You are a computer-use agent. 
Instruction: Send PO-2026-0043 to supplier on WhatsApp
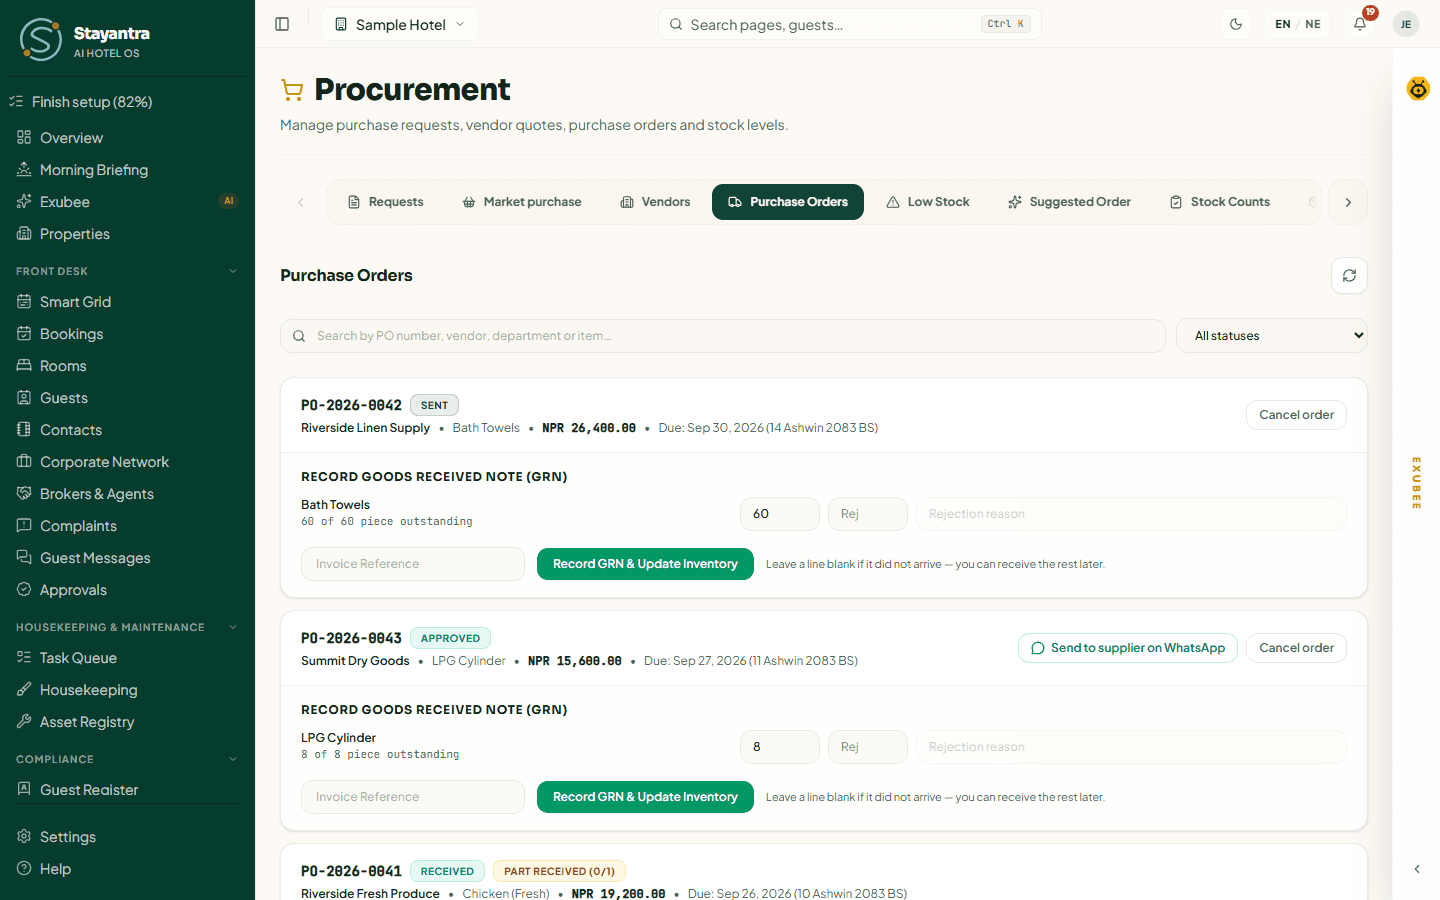(x=1128, y=648)
